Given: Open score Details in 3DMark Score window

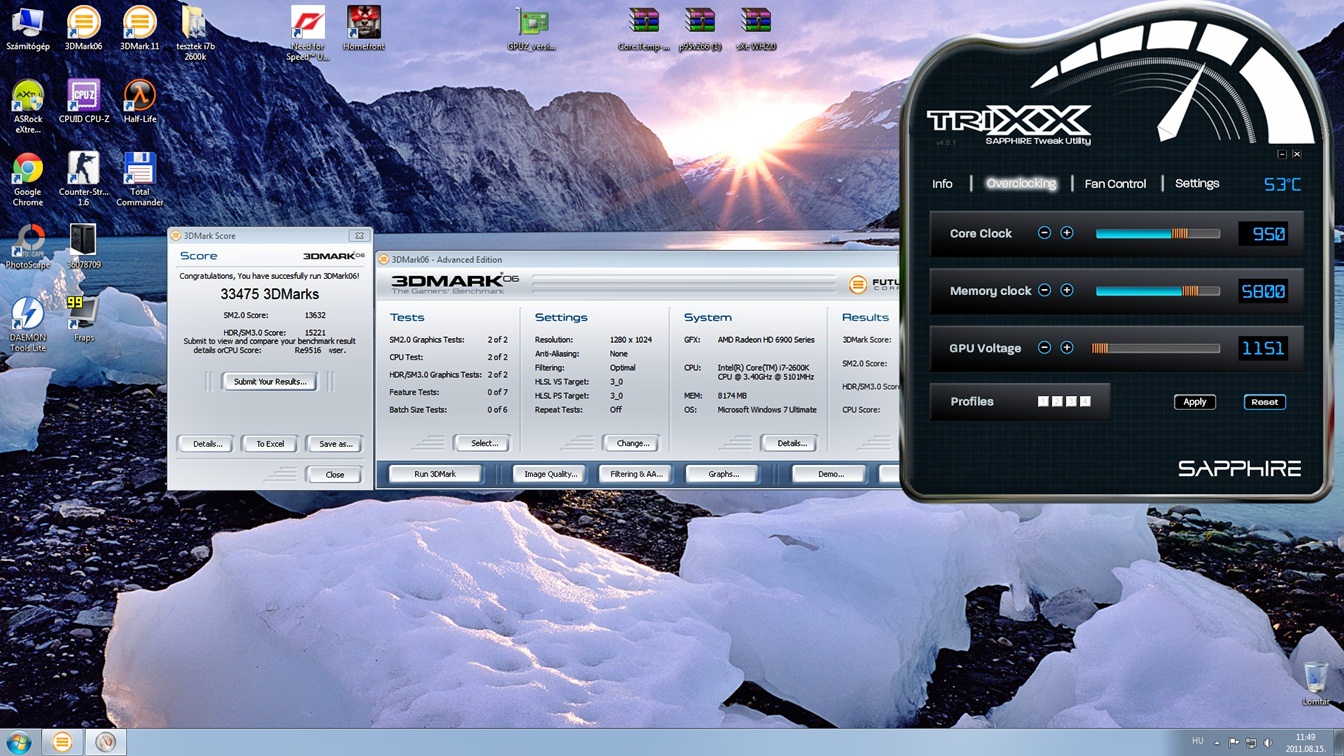Looking at the screenshot, I should click(x=208, y=444).
